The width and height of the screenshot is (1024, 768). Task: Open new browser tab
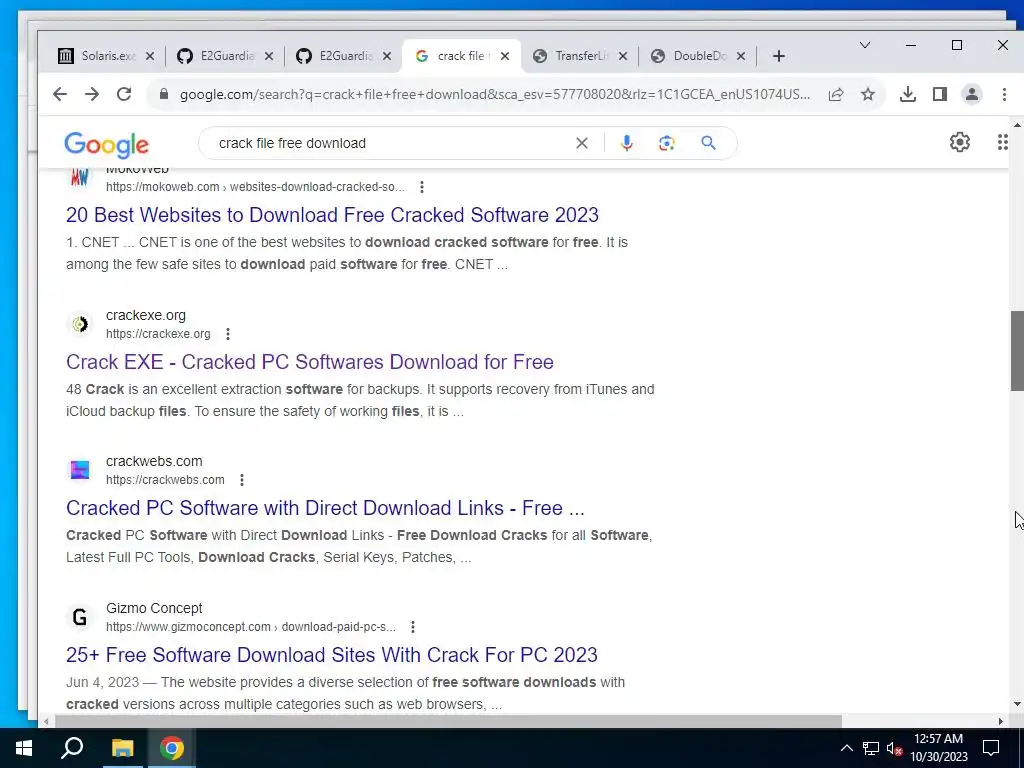point(778,56)
